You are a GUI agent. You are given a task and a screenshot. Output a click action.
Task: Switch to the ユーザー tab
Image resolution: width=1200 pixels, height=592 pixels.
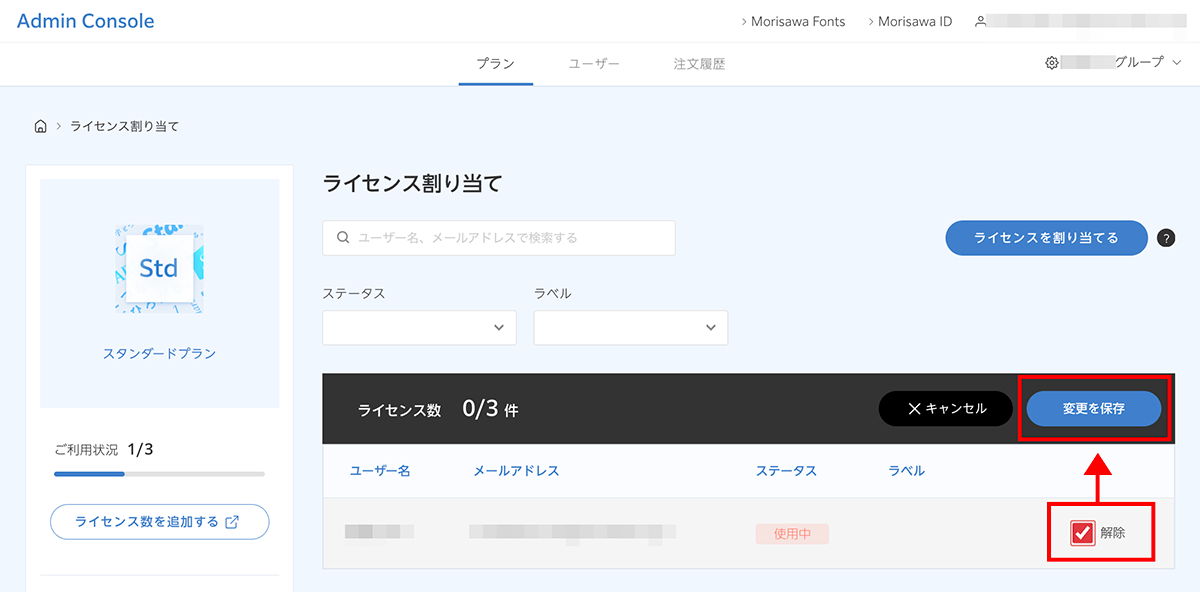pyautogui.click(x=594, y=62)
